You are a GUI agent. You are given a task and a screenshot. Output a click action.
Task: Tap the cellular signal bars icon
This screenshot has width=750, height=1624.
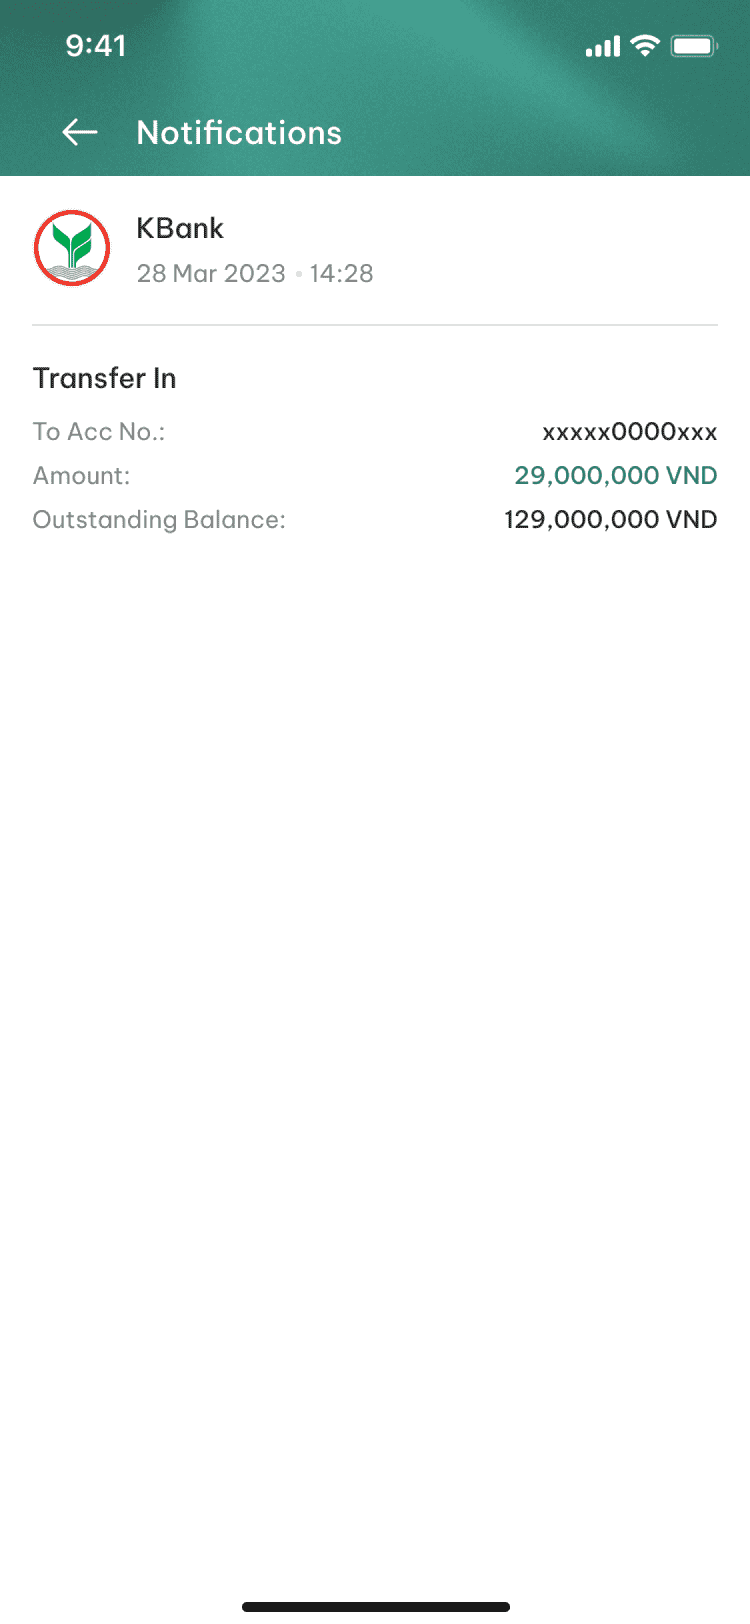click(603, 47)
